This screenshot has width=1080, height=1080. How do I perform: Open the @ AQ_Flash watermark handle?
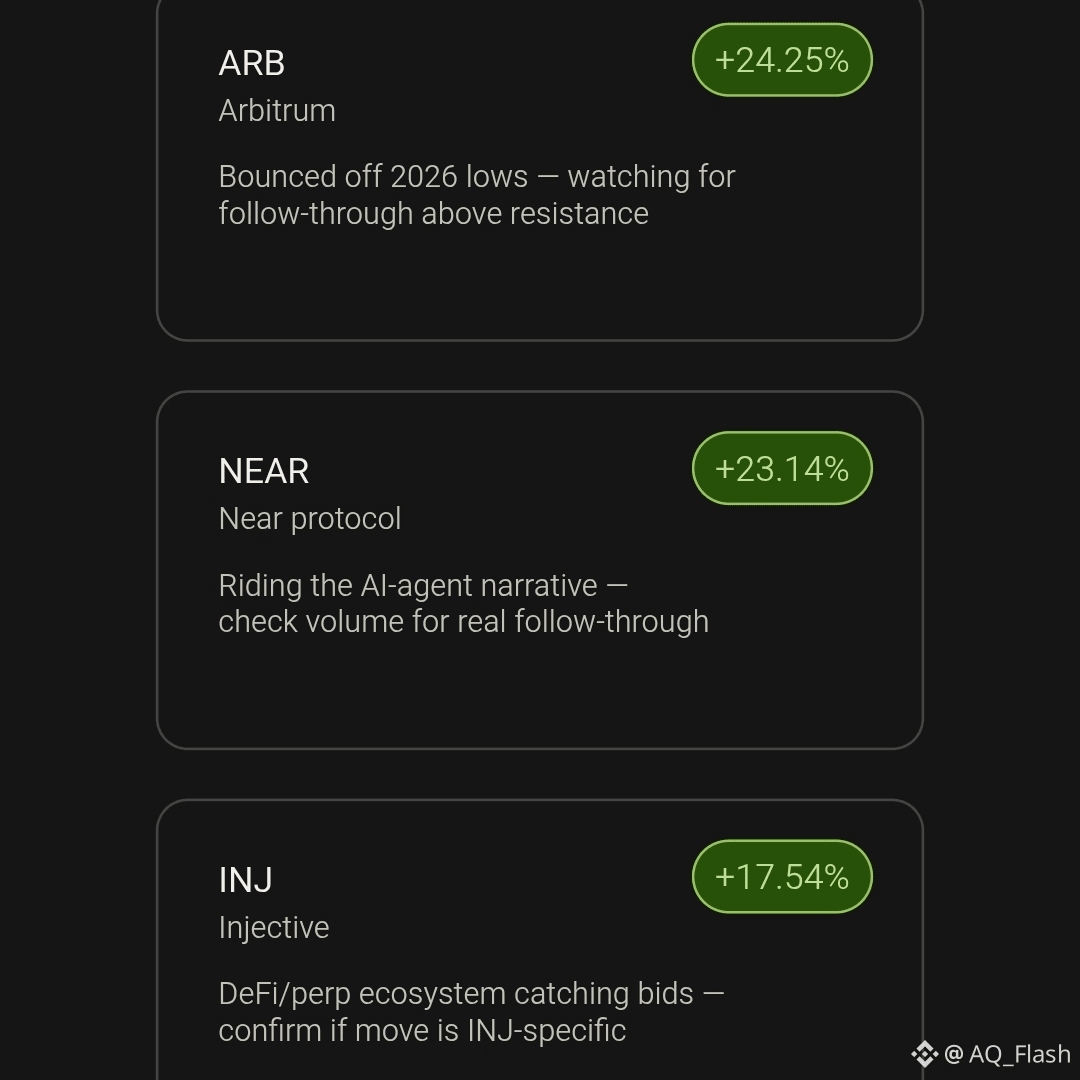(x=1008, y=1054)
